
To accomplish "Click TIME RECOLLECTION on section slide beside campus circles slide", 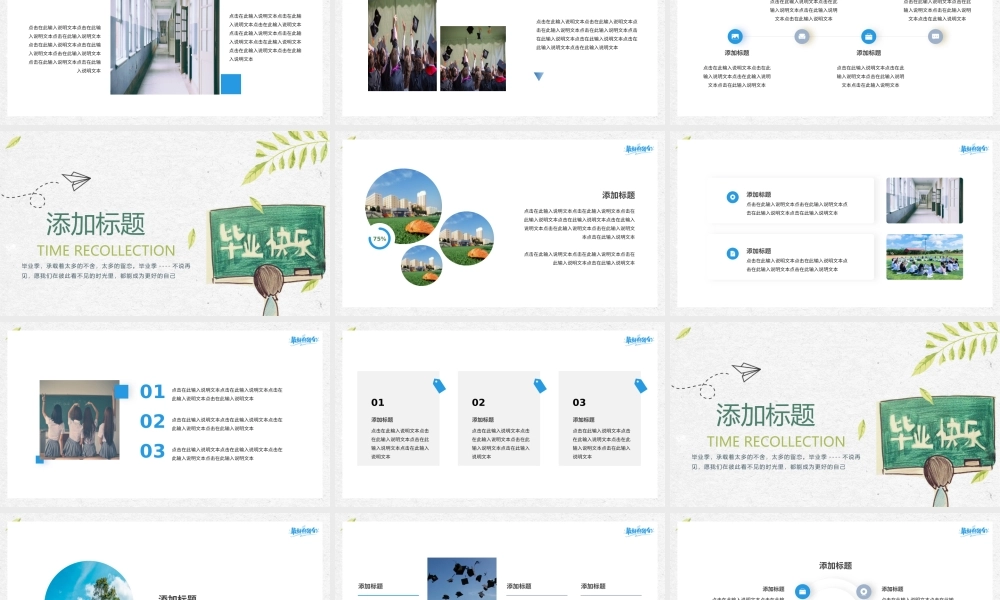I will [x=106, y=251].
